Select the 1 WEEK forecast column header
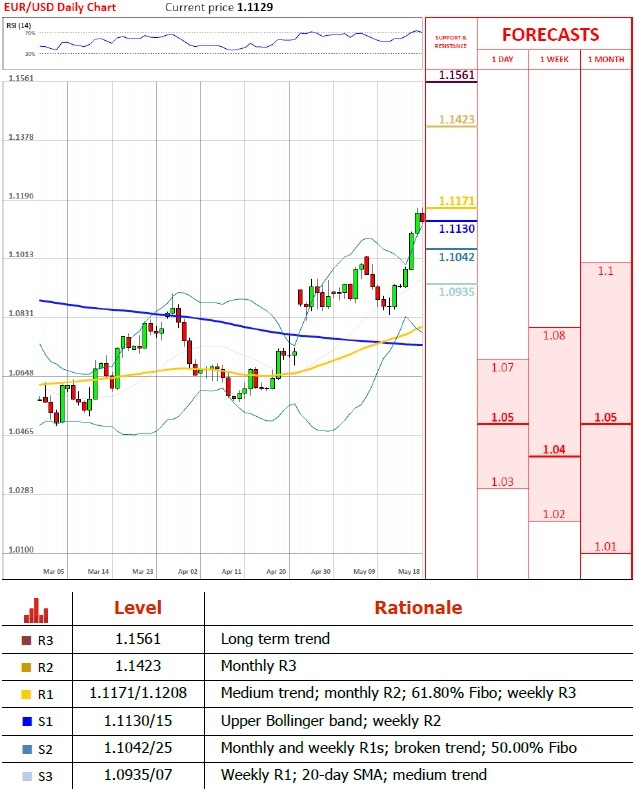 click(x=554, y=59)
